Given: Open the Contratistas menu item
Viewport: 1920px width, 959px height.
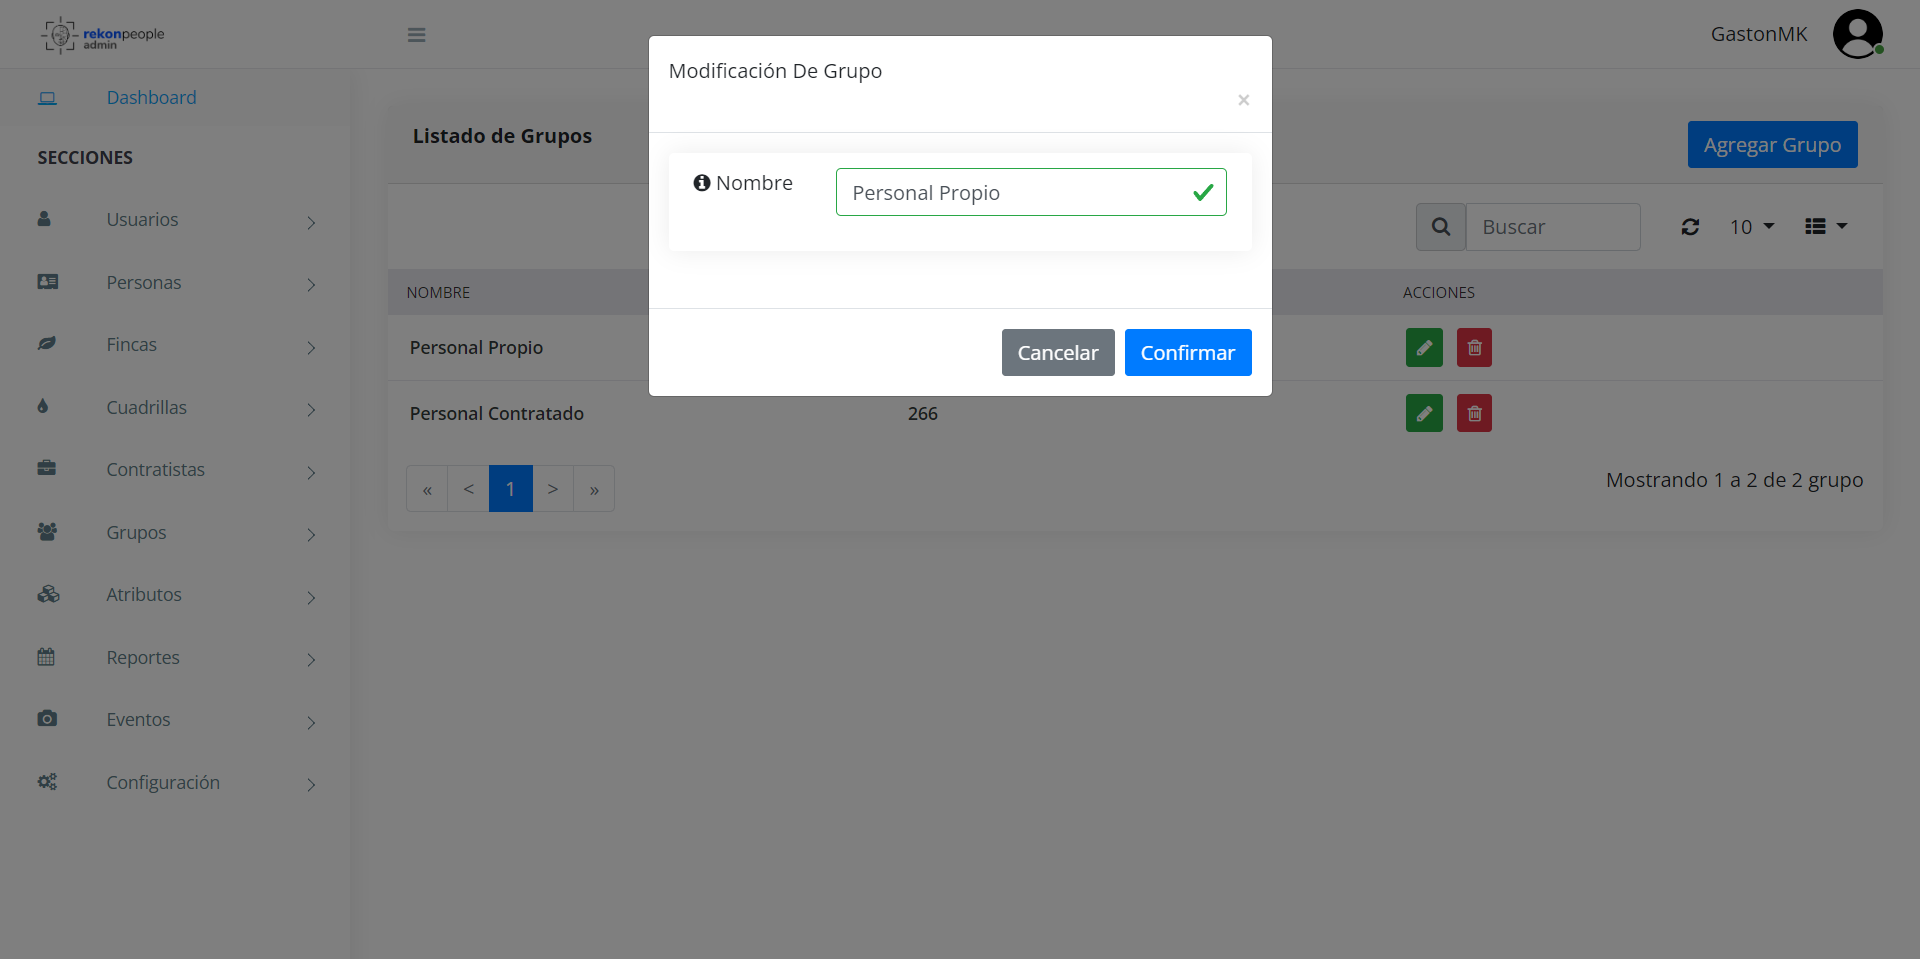Looking at the screenshot, I should click(x=155, y=470).
